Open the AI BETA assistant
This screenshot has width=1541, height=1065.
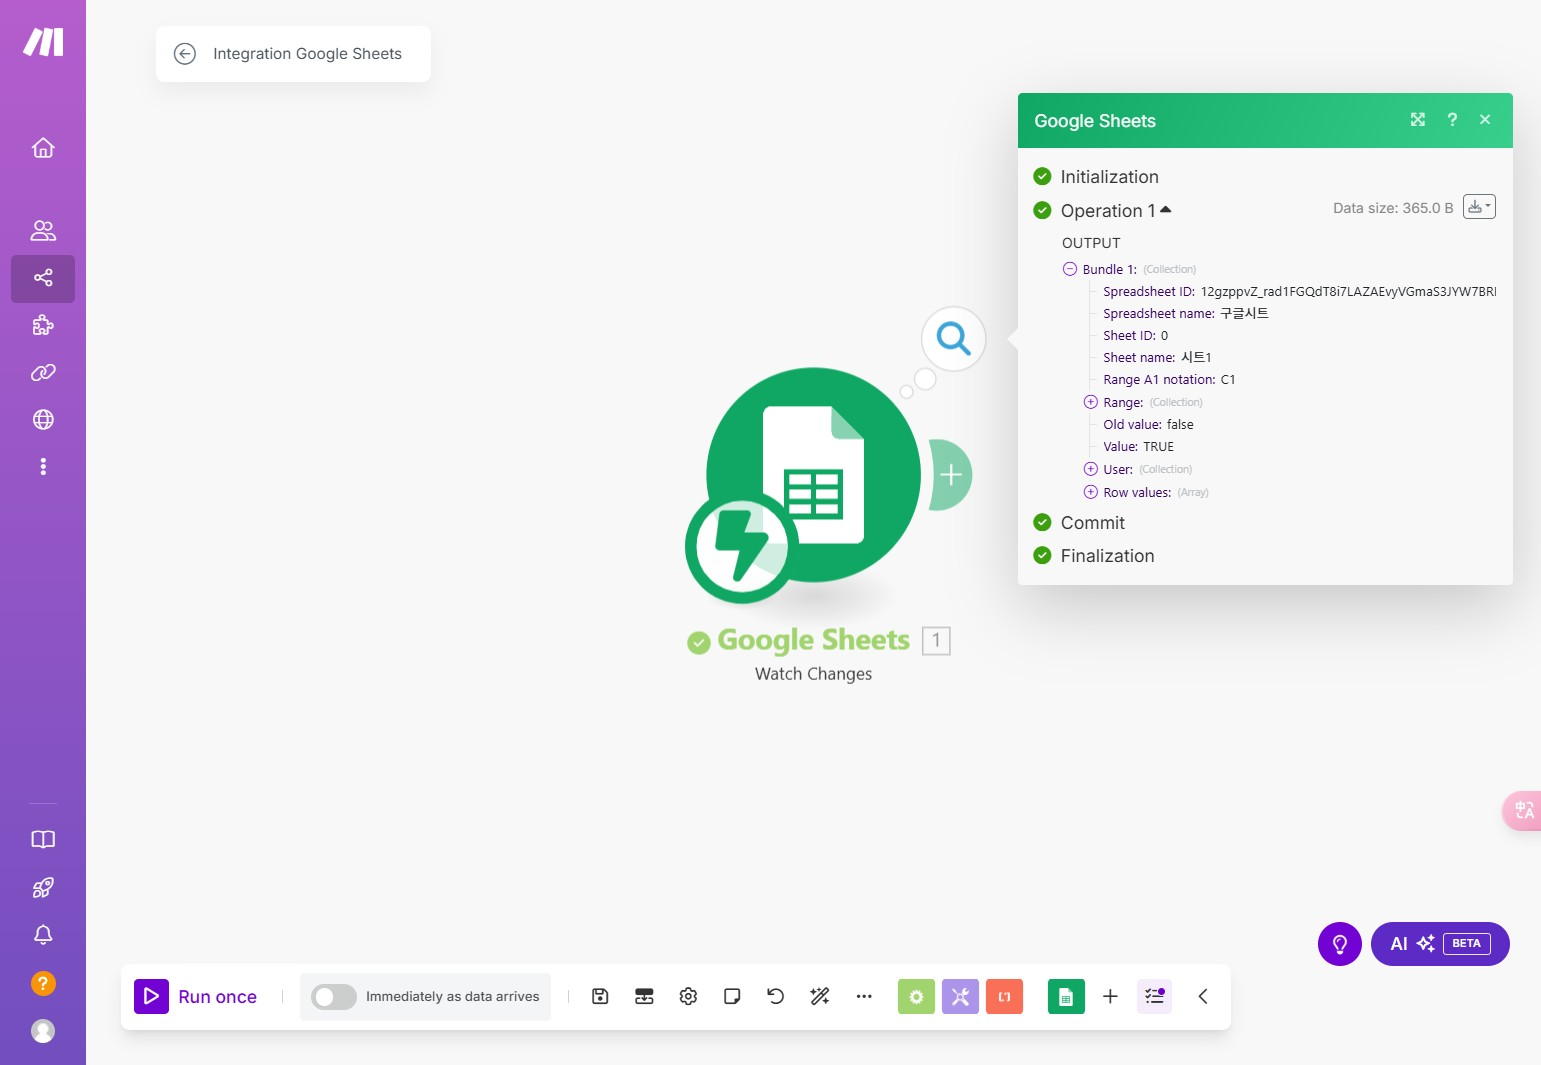[1440, 944]
